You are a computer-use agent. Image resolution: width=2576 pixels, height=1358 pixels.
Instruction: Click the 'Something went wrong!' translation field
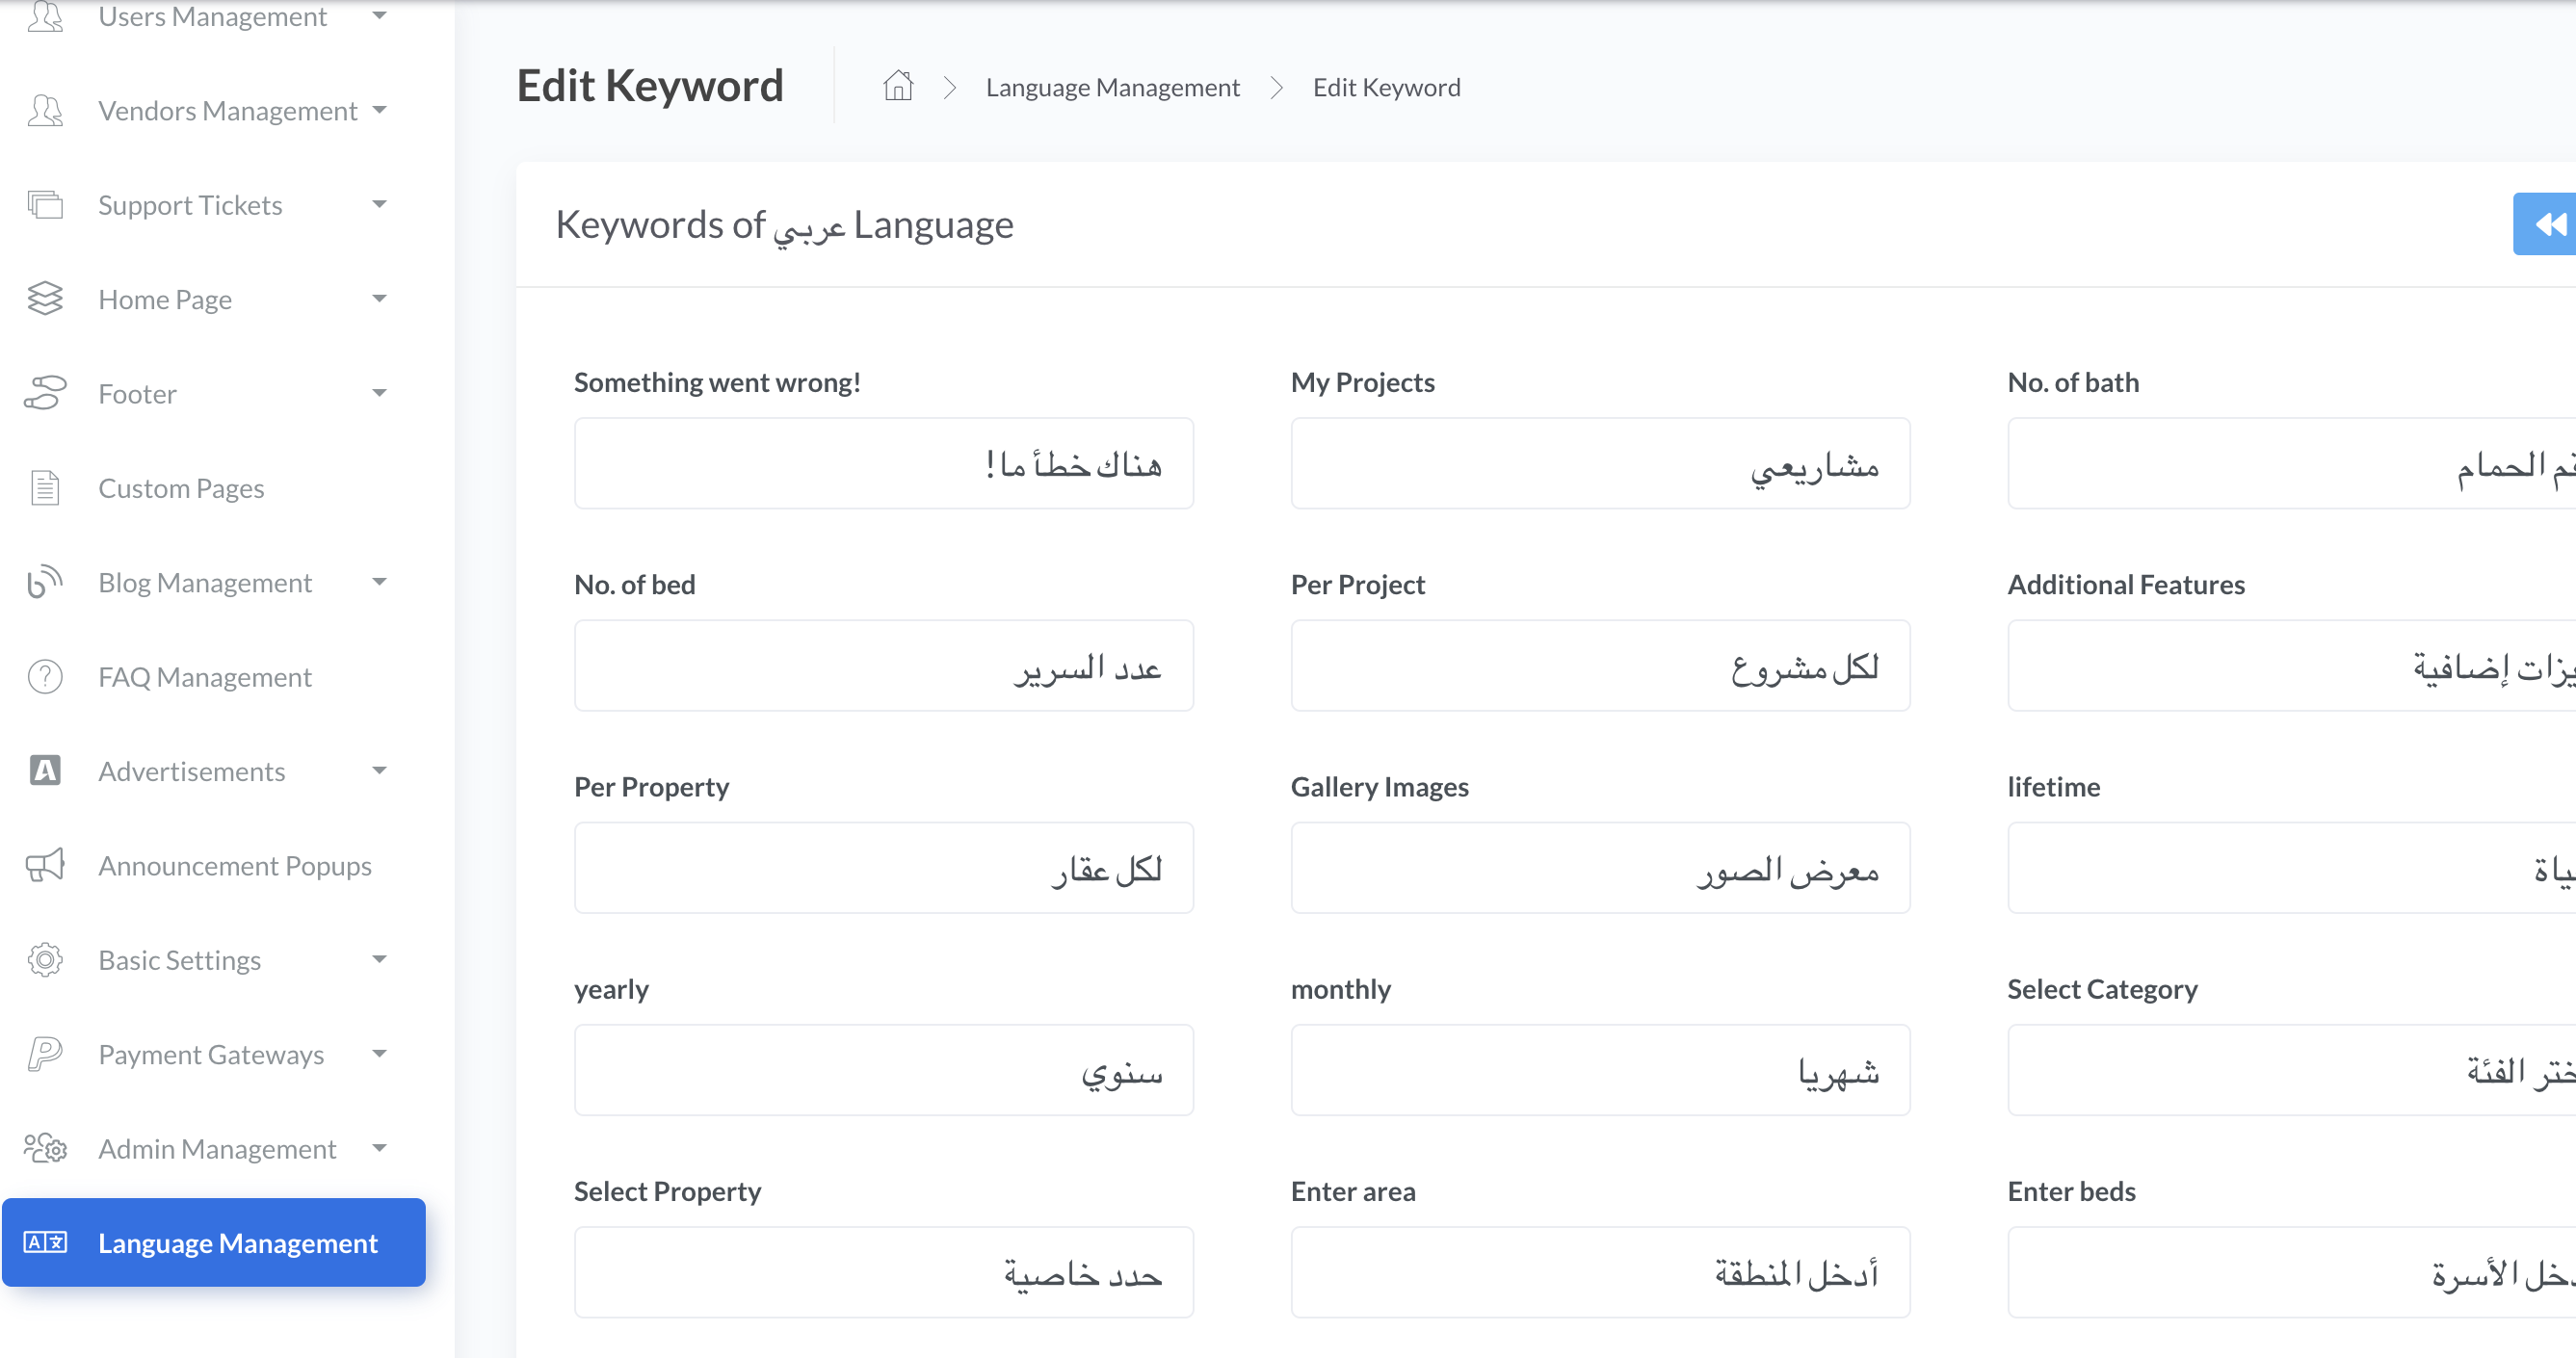(883, 464)
